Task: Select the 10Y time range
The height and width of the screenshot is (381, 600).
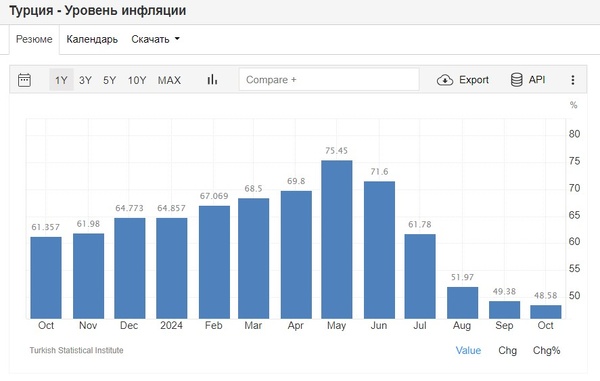Action: tap(137, 80)
